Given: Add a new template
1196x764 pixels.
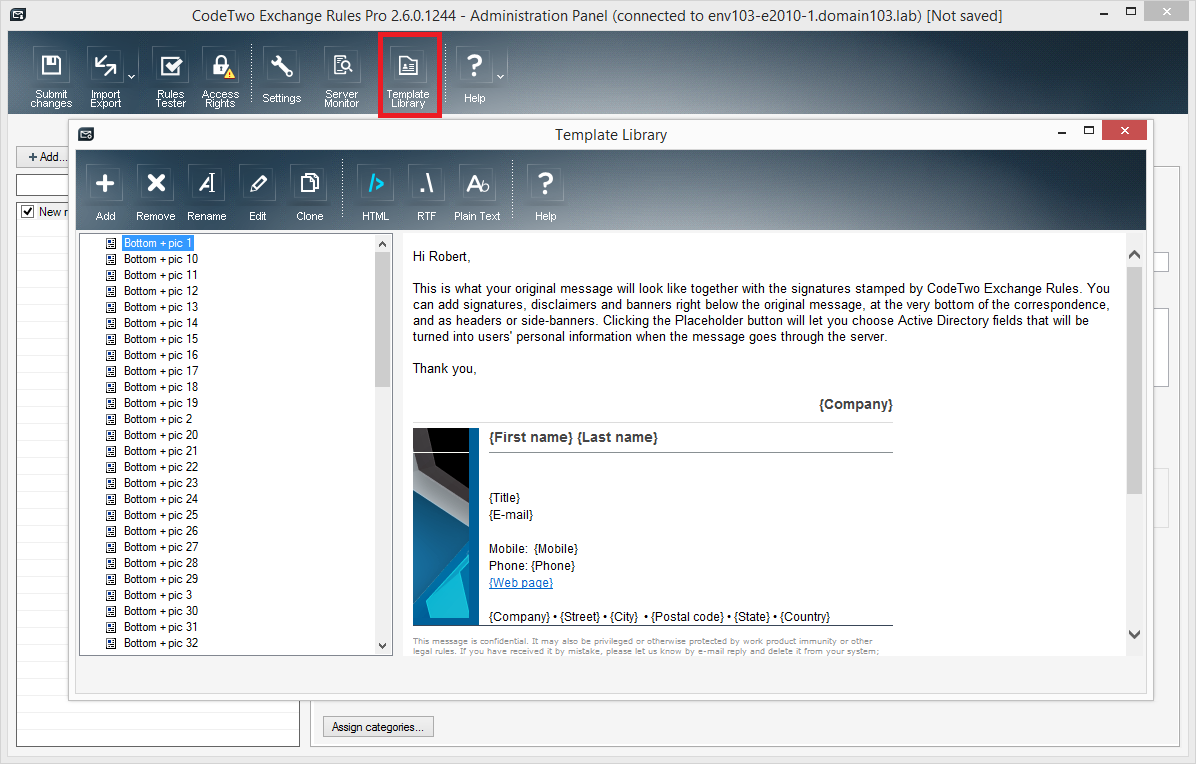Looking at the screenshot, I should coord(105,194).
